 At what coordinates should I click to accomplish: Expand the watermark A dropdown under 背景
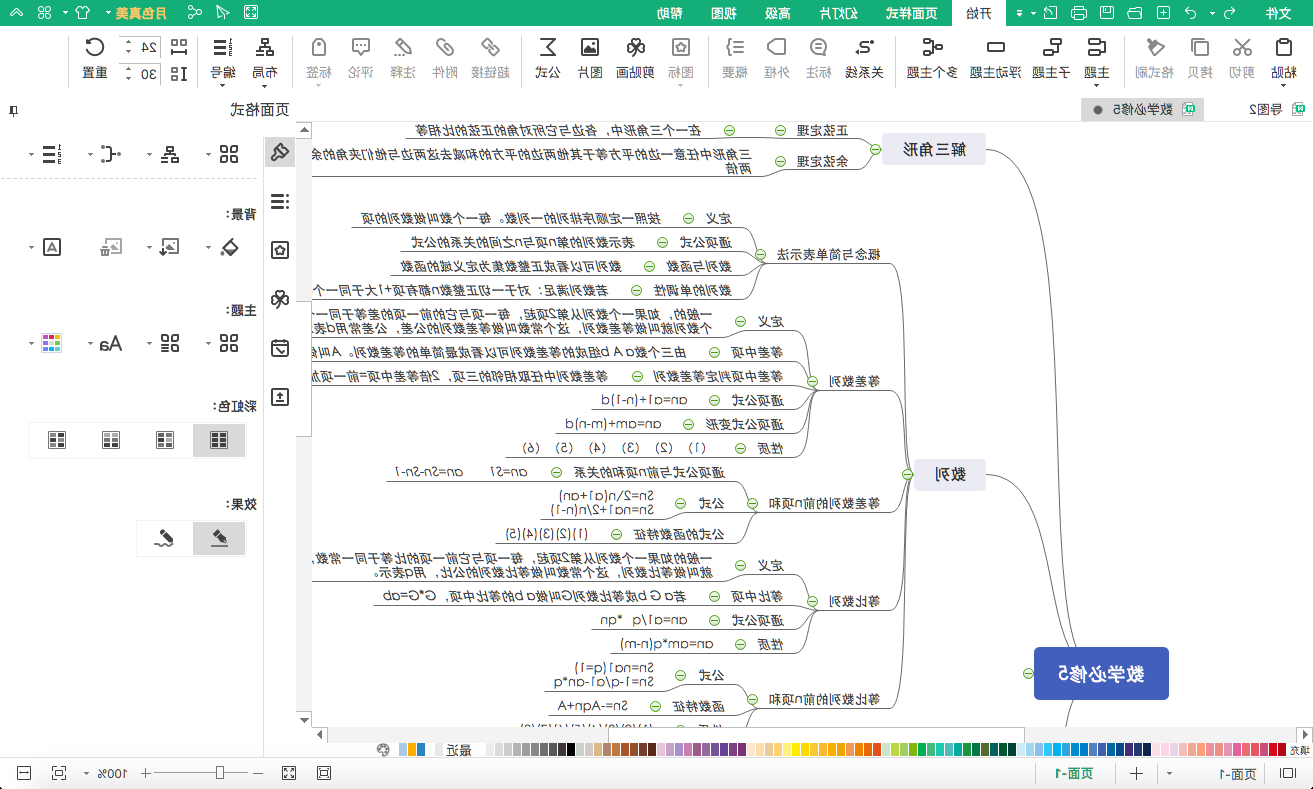pos(31,247)
